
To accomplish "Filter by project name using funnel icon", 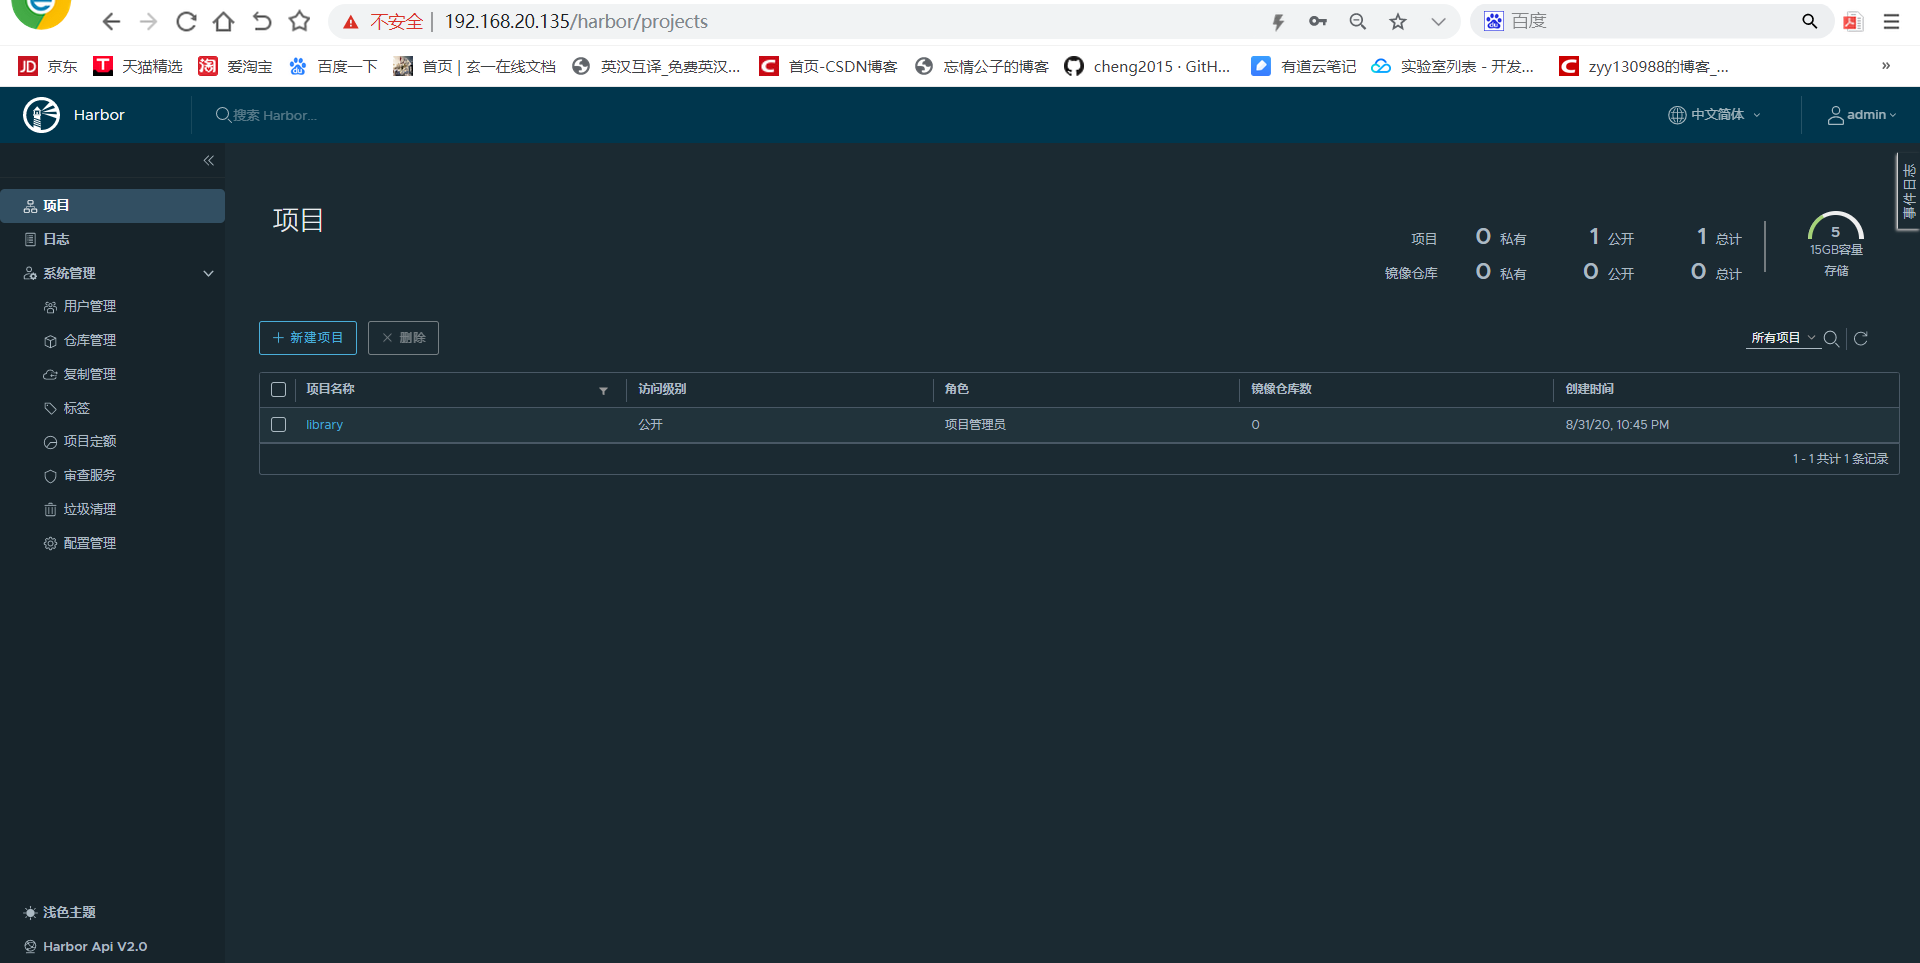I will click(x=603, y=391).
